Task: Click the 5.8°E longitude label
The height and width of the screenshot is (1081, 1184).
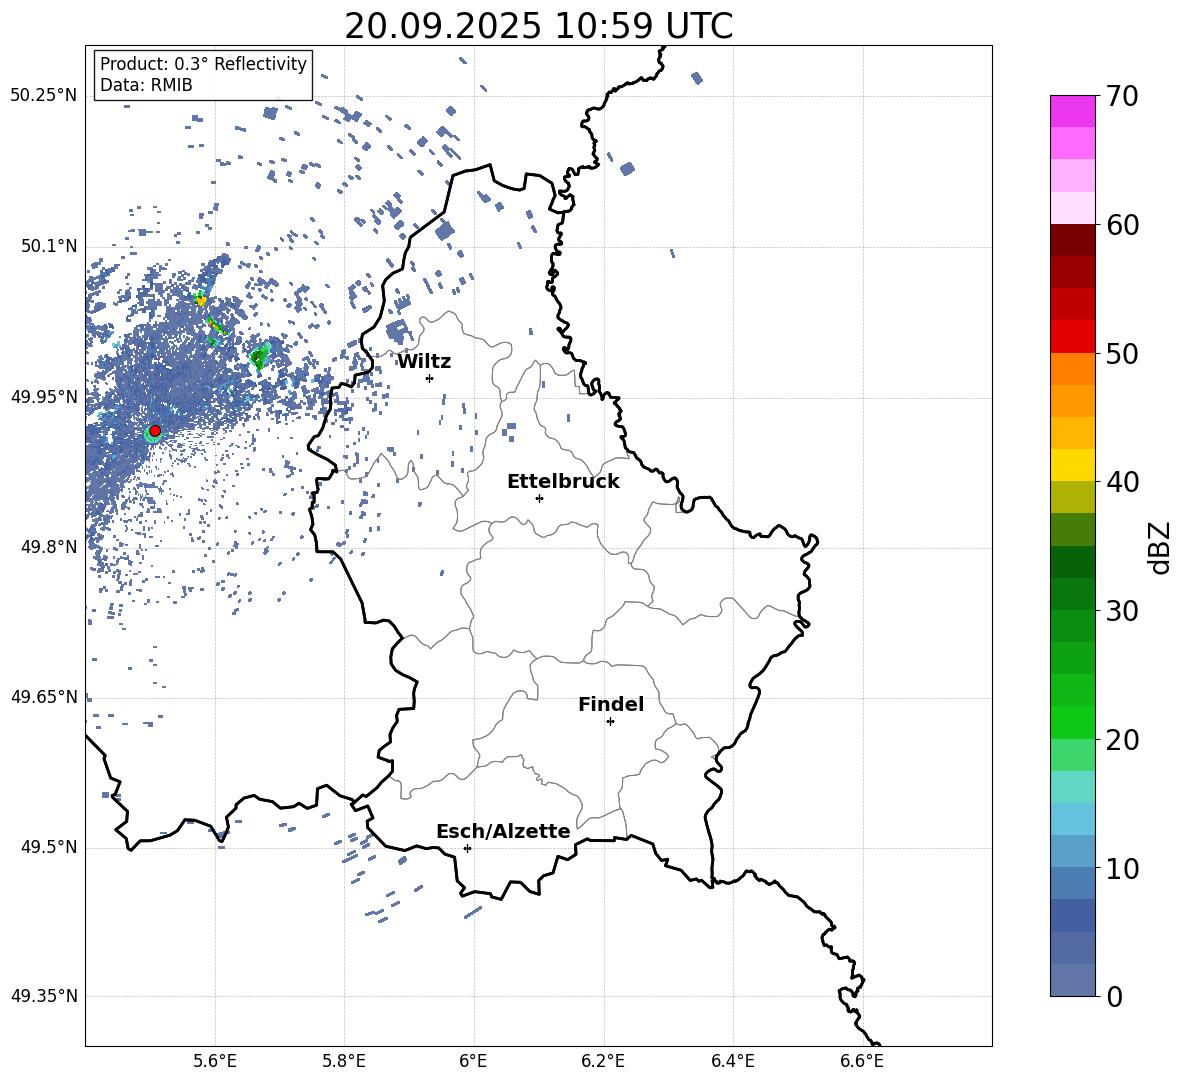Action: (344, 1062)
